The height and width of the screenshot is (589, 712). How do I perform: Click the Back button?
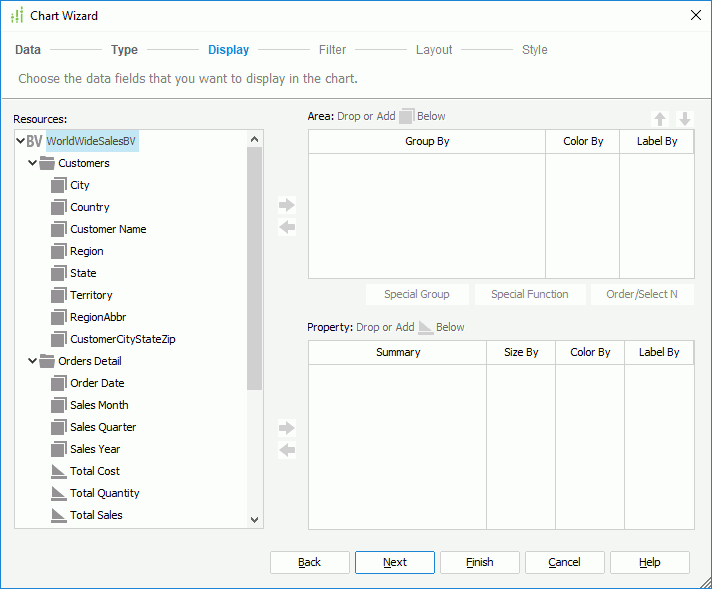pyautogui.click(x=310, y=562)
